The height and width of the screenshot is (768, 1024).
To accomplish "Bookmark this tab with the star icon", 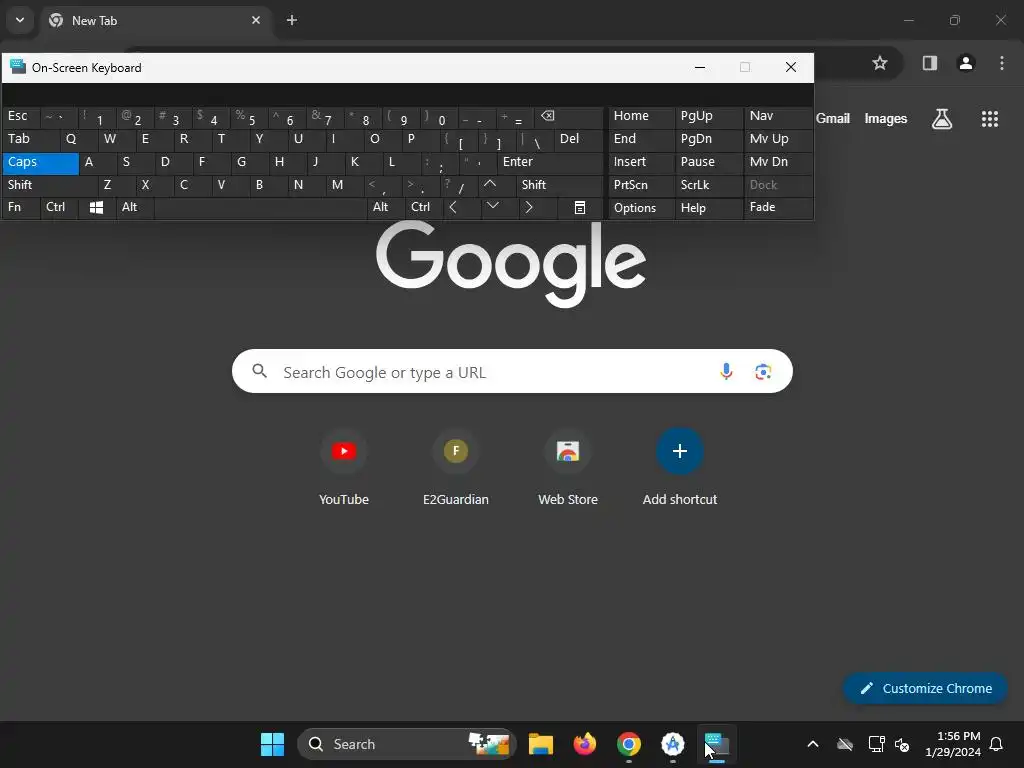I will 880,63.
